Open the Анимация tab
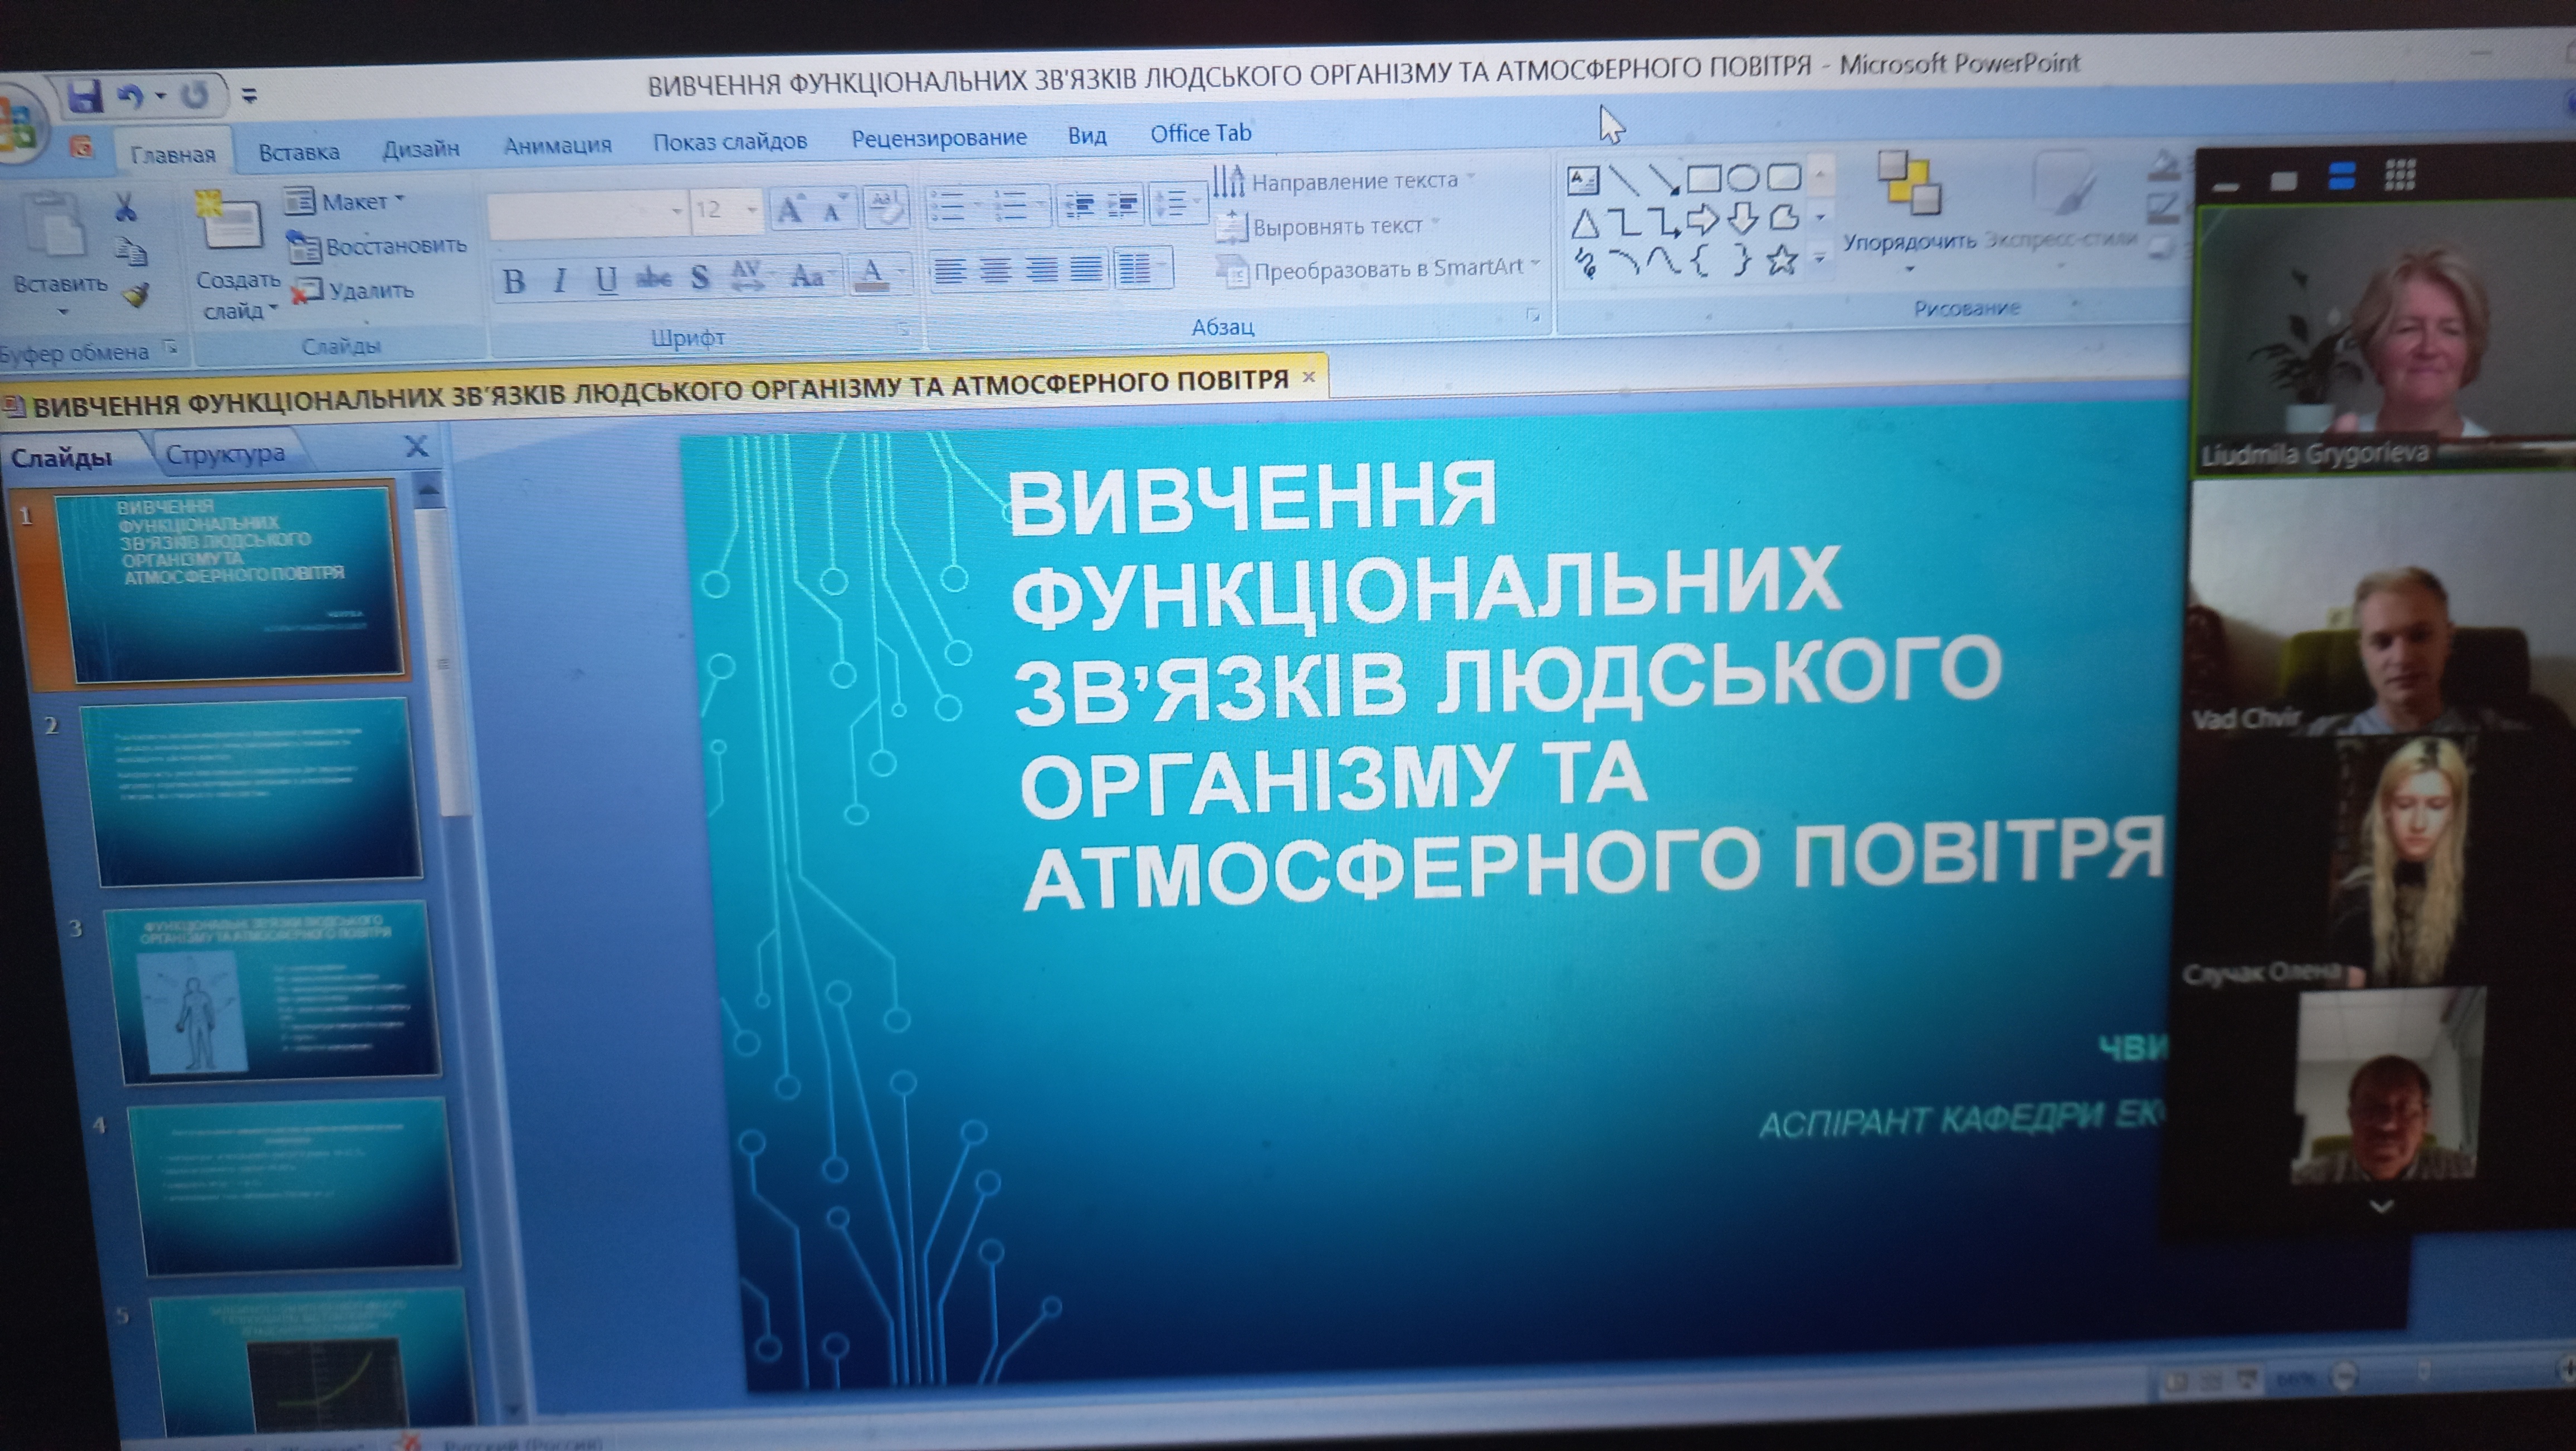This screenshot has height=1451, width=2576. click(557, 145)
